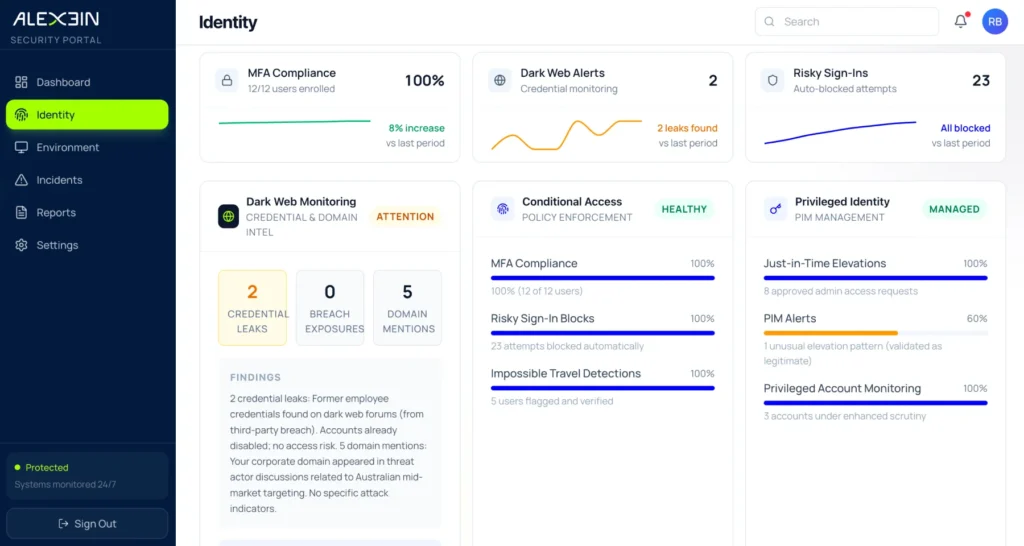The image size is (1024, 546).
Task: Click the Dark Web Alerts globe icon
Action: [500, 80]
